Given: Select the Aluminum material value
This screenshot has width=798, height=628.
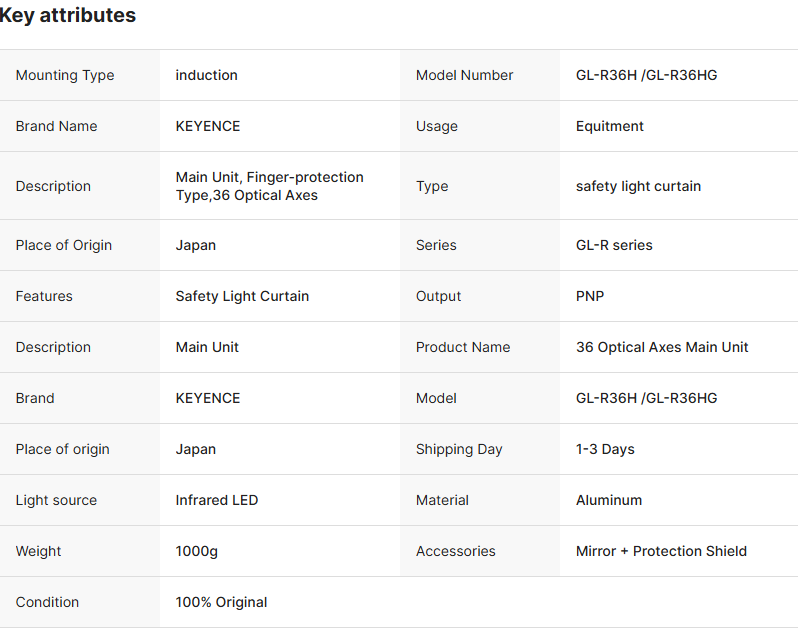Looking at the screenshot, I should [609, 500].
